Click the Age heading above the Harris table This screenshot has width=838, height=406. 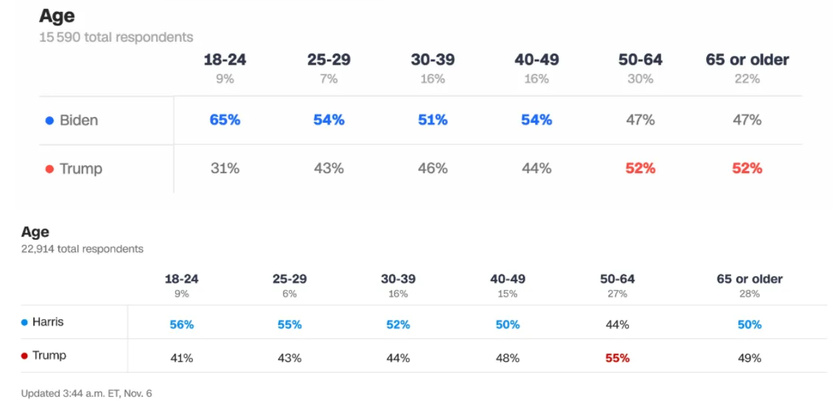[x=35, y=232]
